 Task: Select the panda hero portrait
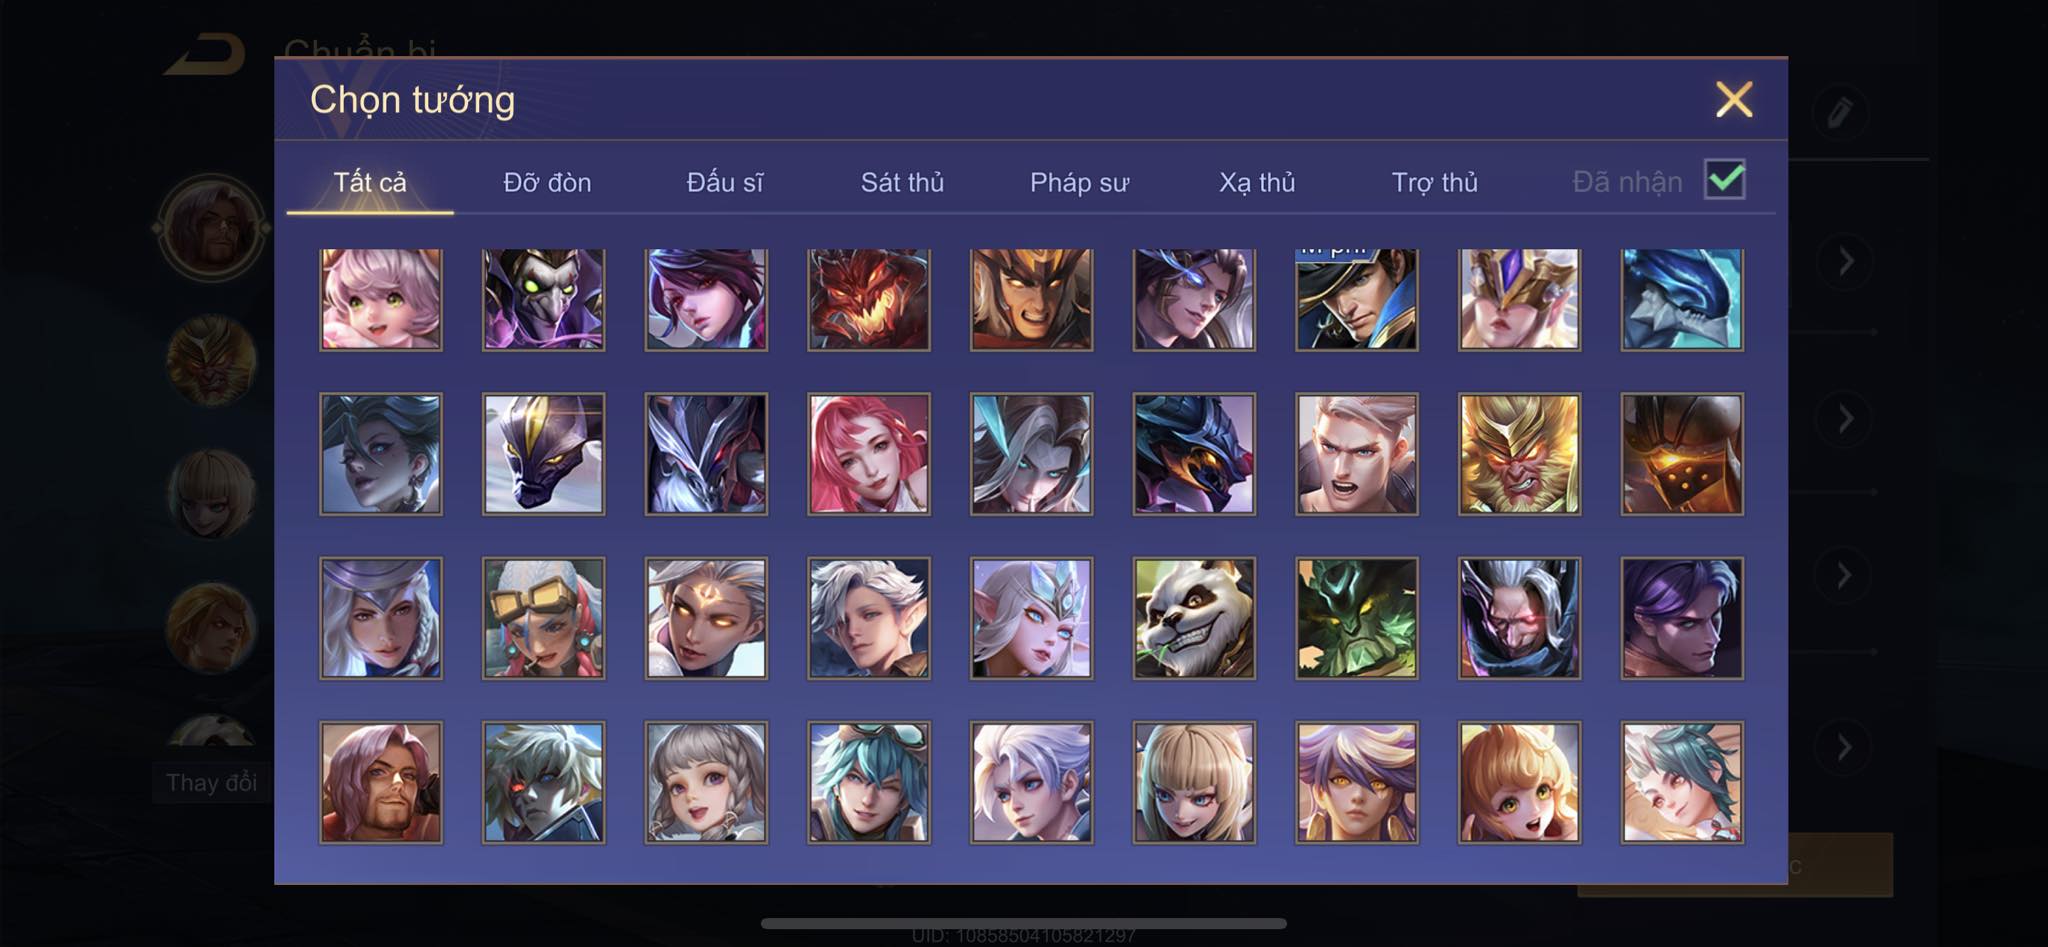(x=1194, y=618)
